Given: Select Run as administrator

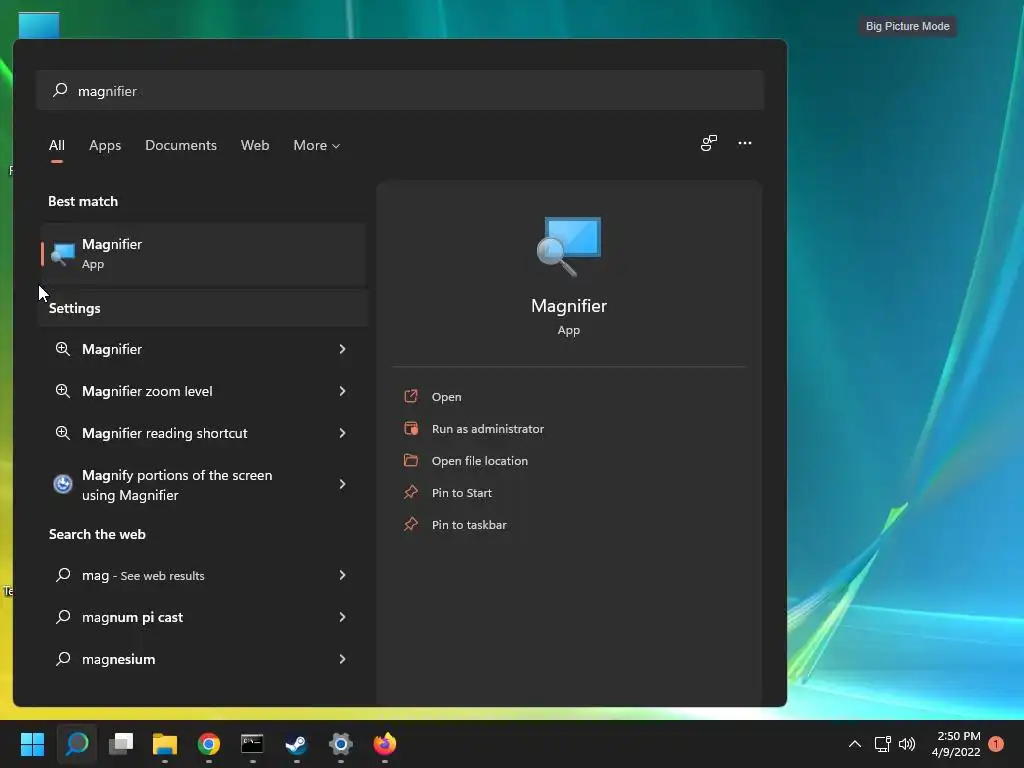Looking at the screenshot, I should (x=488, y=429).
